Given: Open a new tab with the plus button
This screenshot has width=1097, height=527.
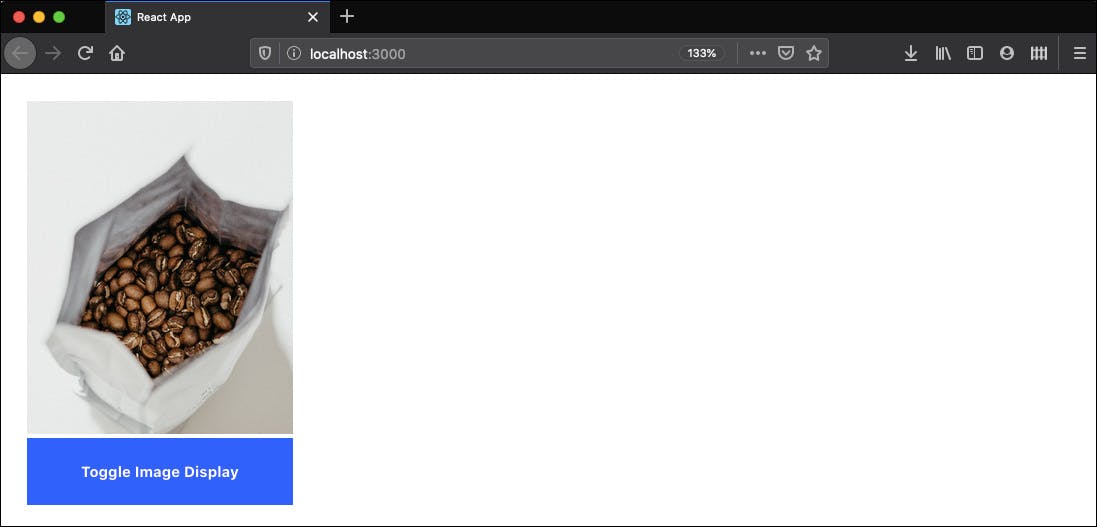Looking at the screenshot, I should [347, 16].
